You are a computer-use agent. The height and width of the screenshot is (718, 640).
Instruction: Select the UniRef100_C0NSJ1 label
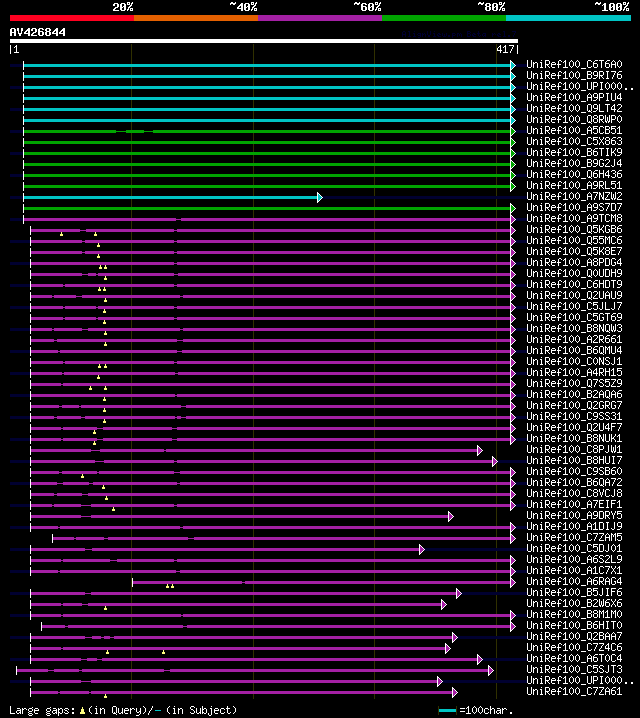coord(574,361)
